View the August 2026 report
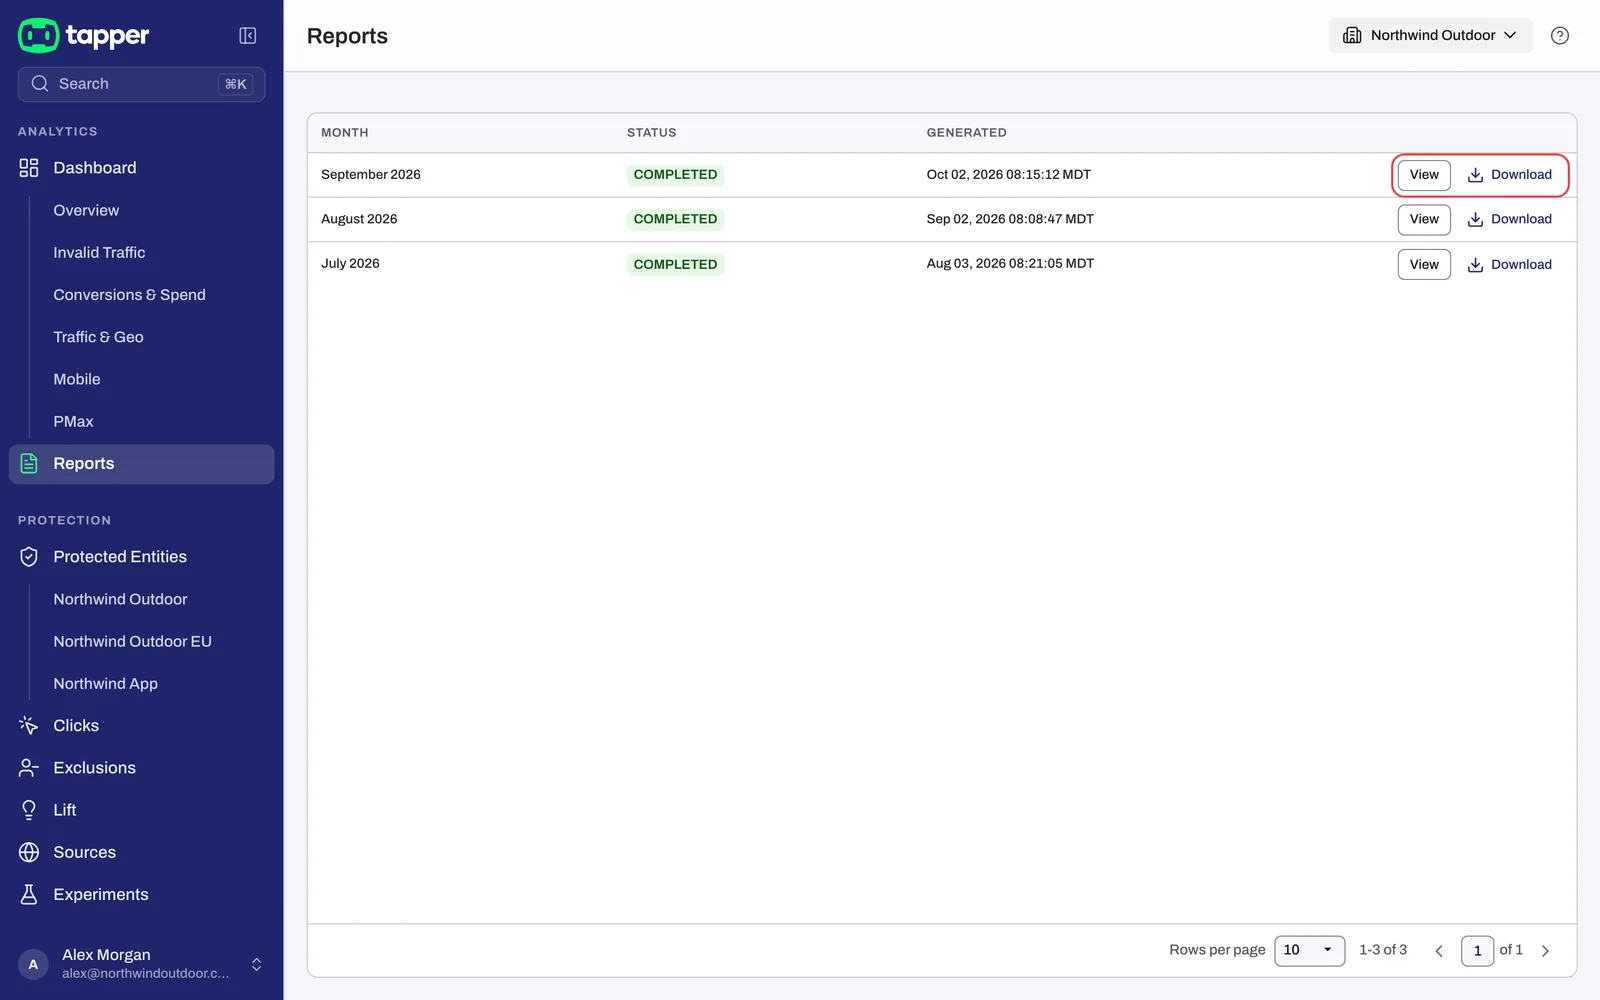 point(1424,220)
